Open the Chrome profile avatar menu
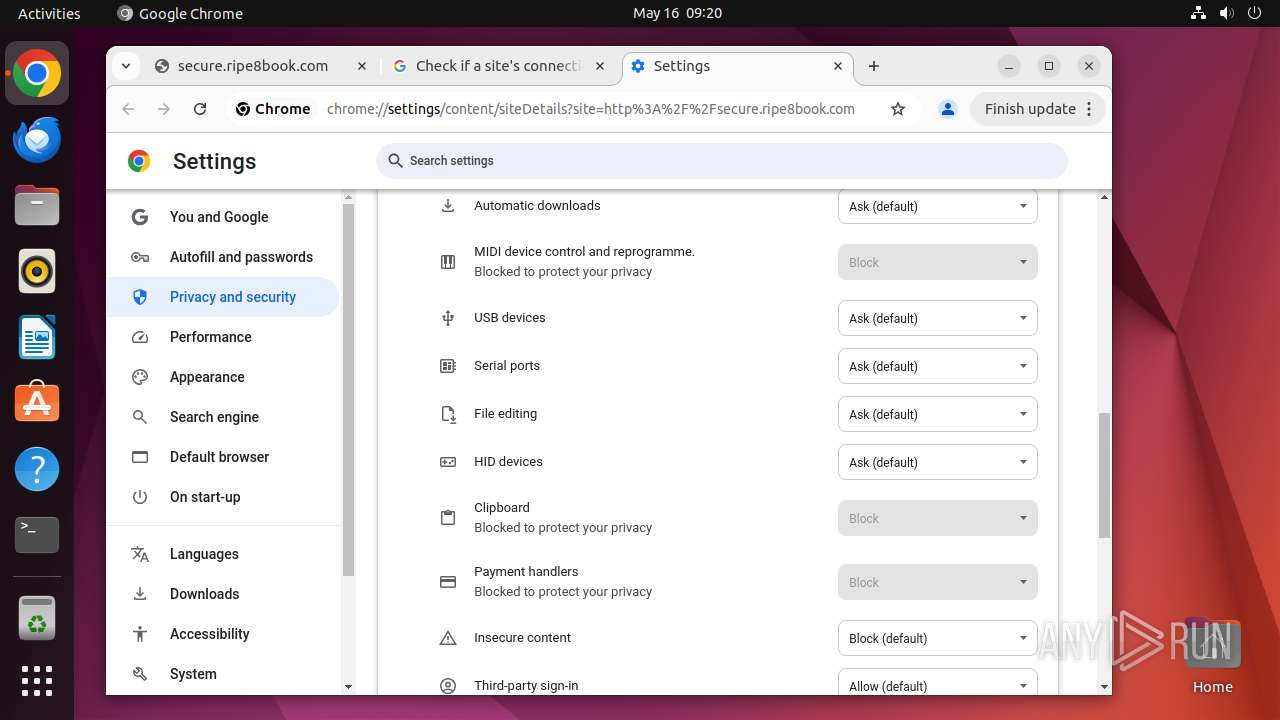This screenshot has width=1280, height=720. (948, 109)
